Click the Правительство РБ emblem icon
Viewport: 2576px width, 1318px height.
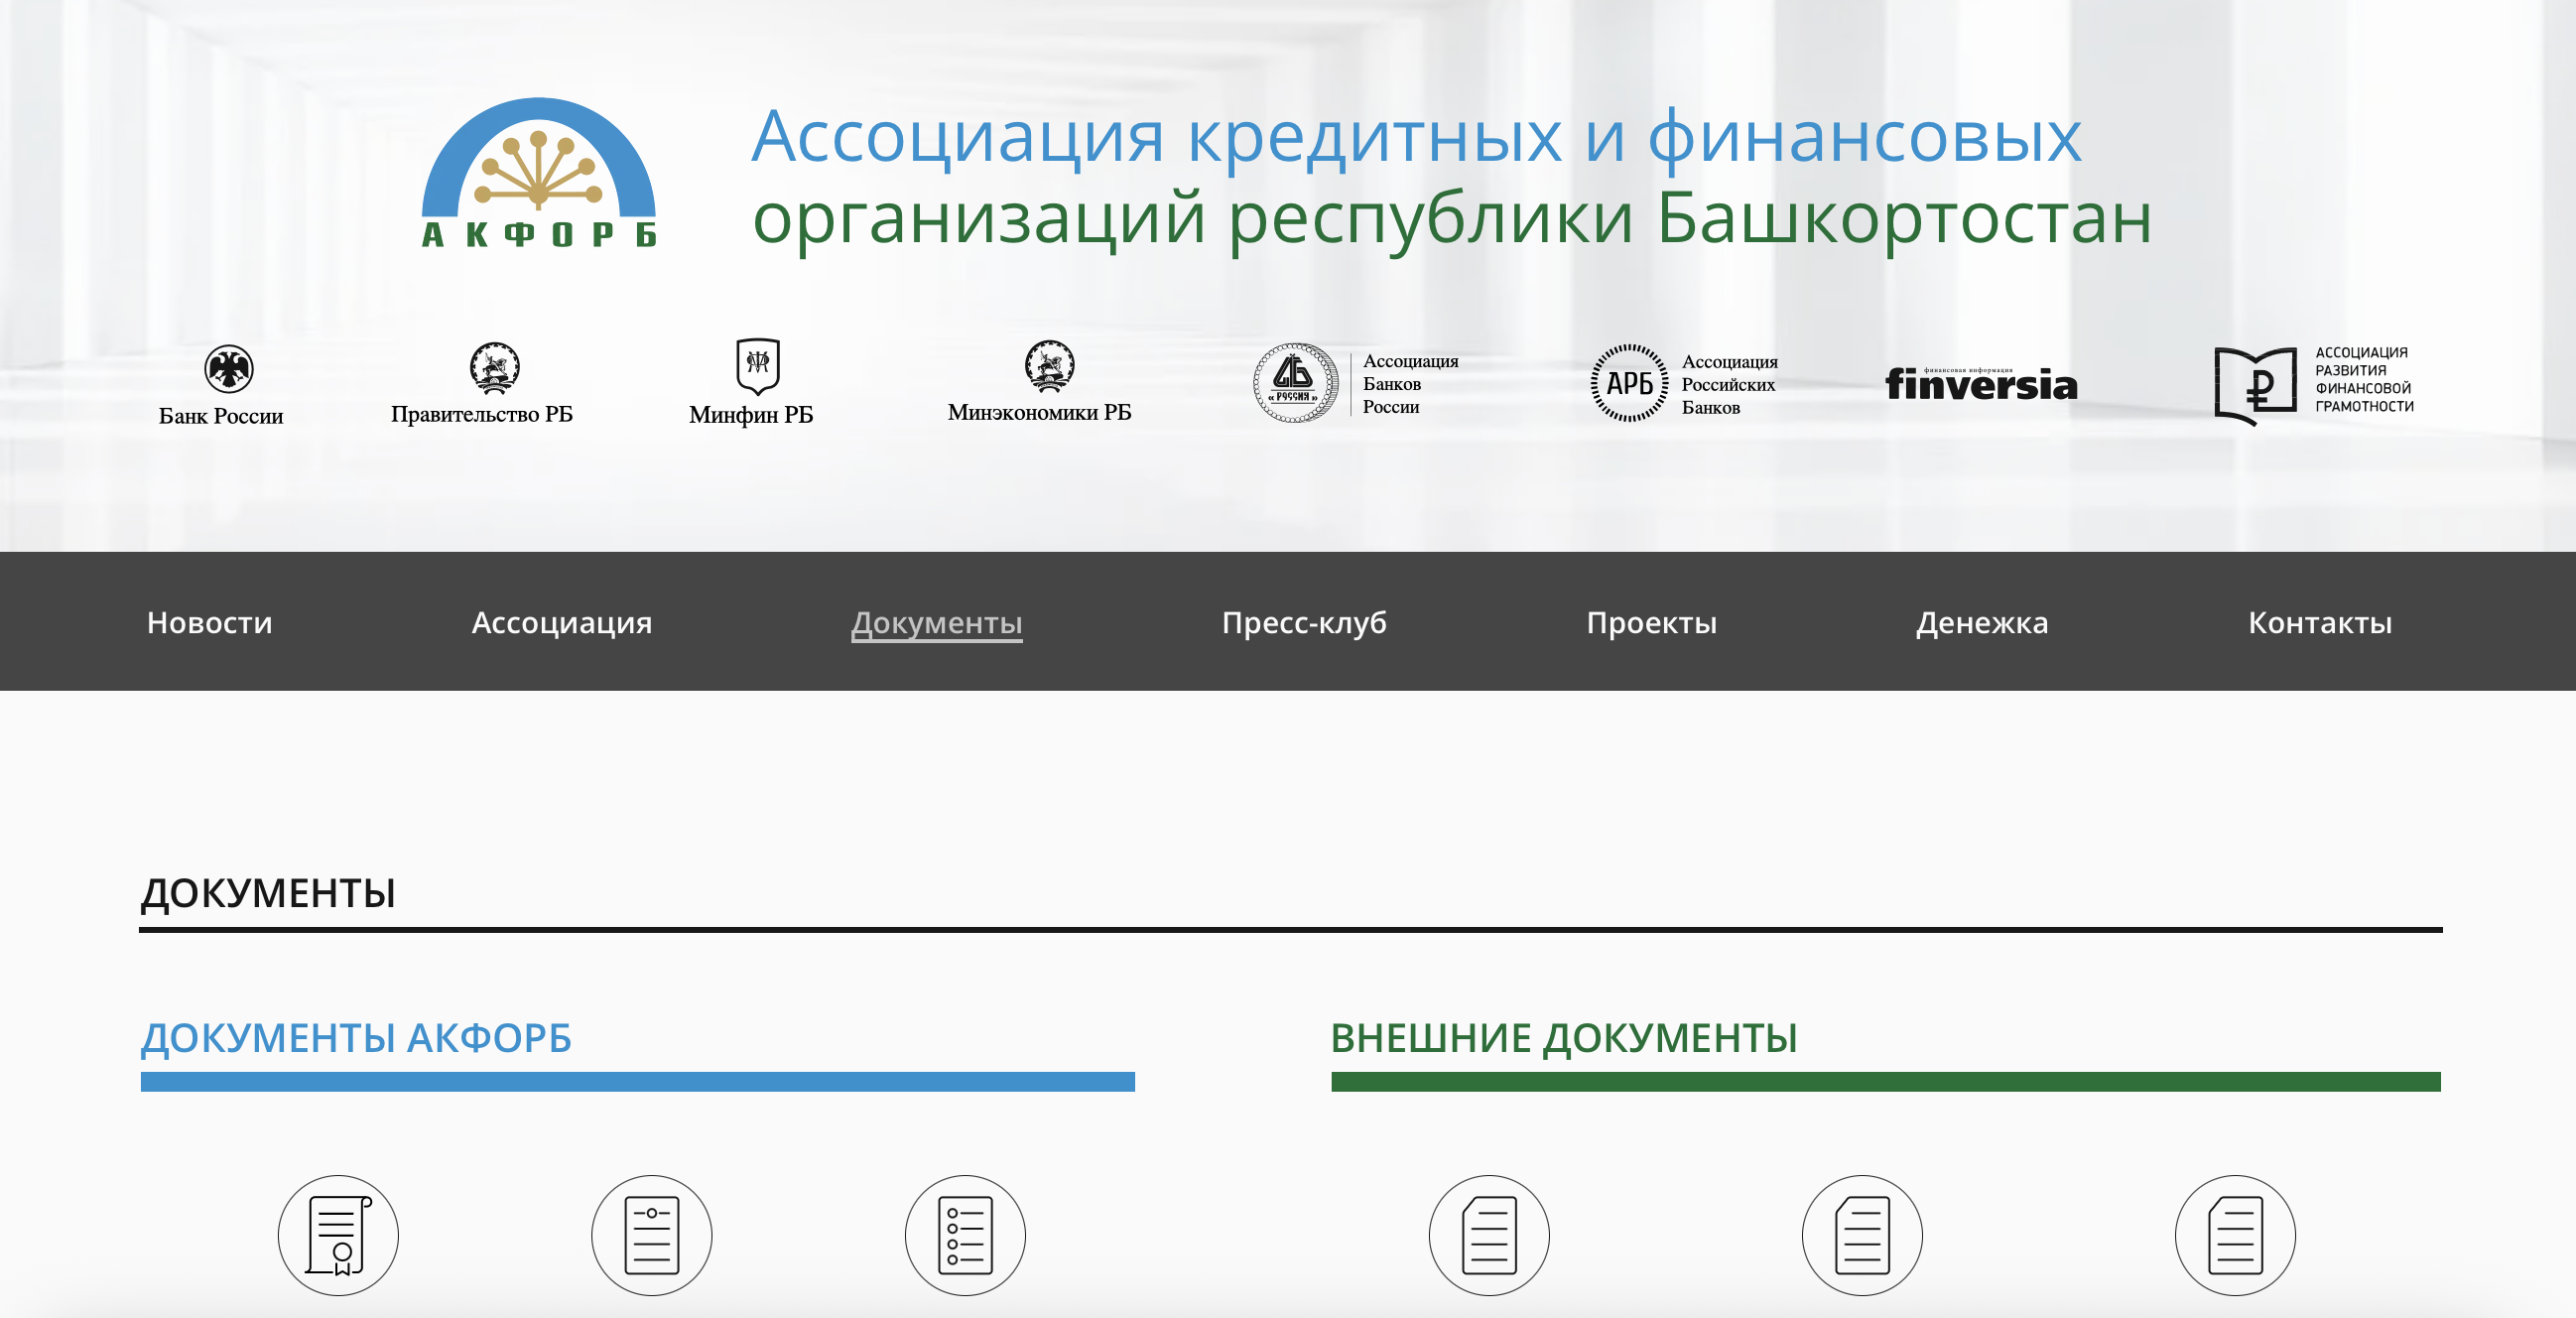494,367
